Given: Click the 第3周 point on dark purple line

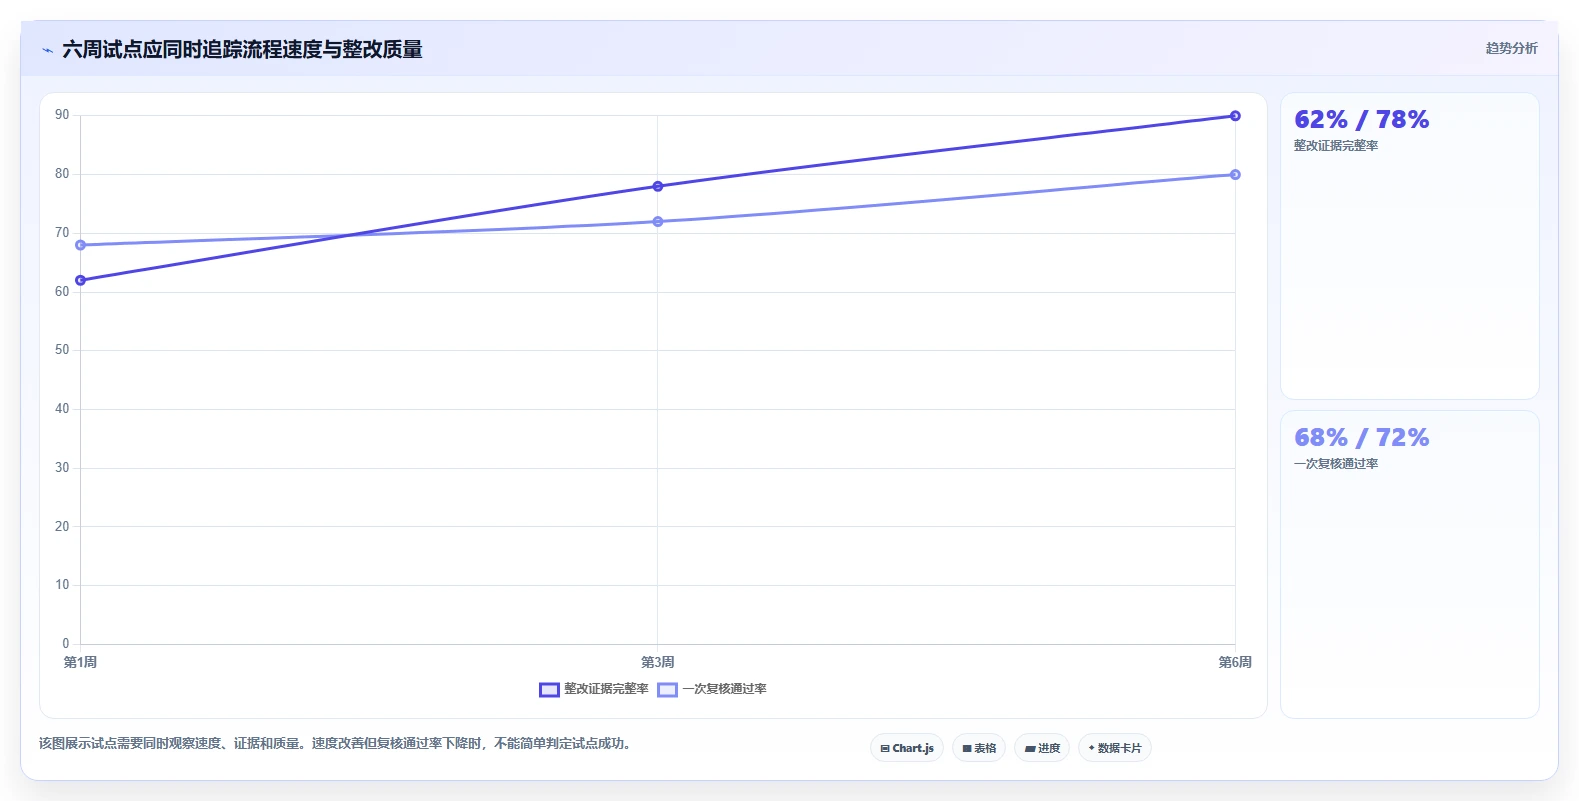Looking at the screenshot, I should pos(658,186).
